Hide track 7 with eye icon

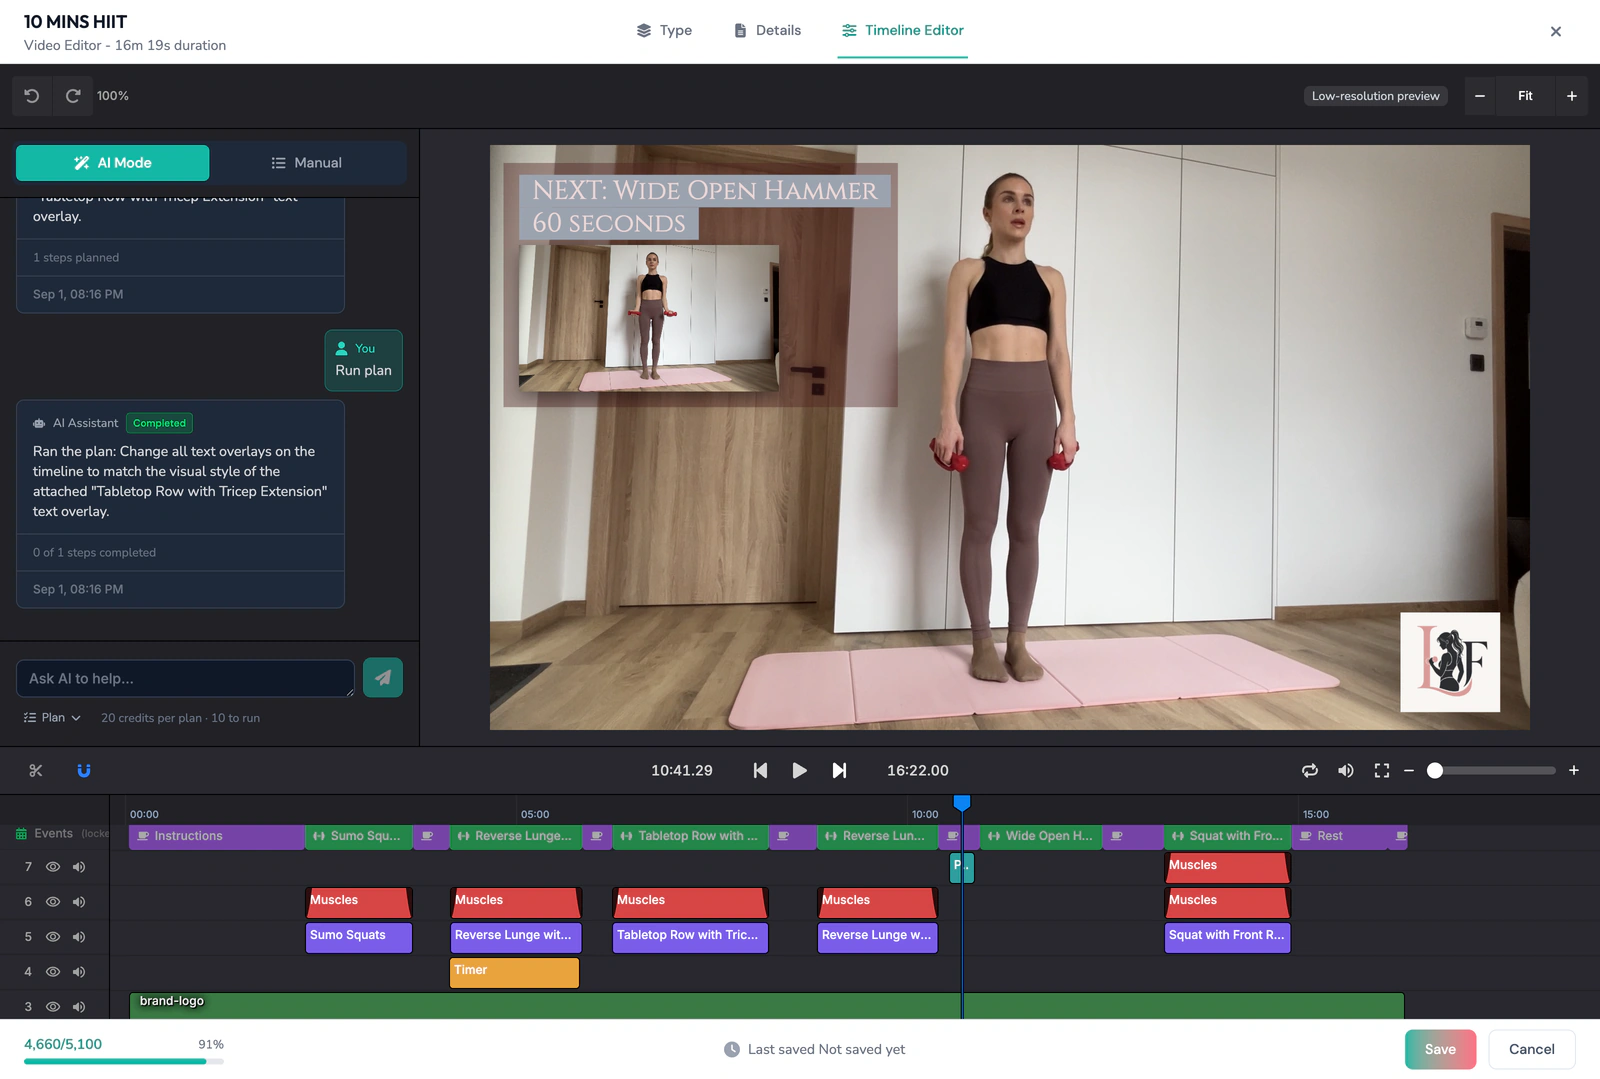(x=53, y=867)
